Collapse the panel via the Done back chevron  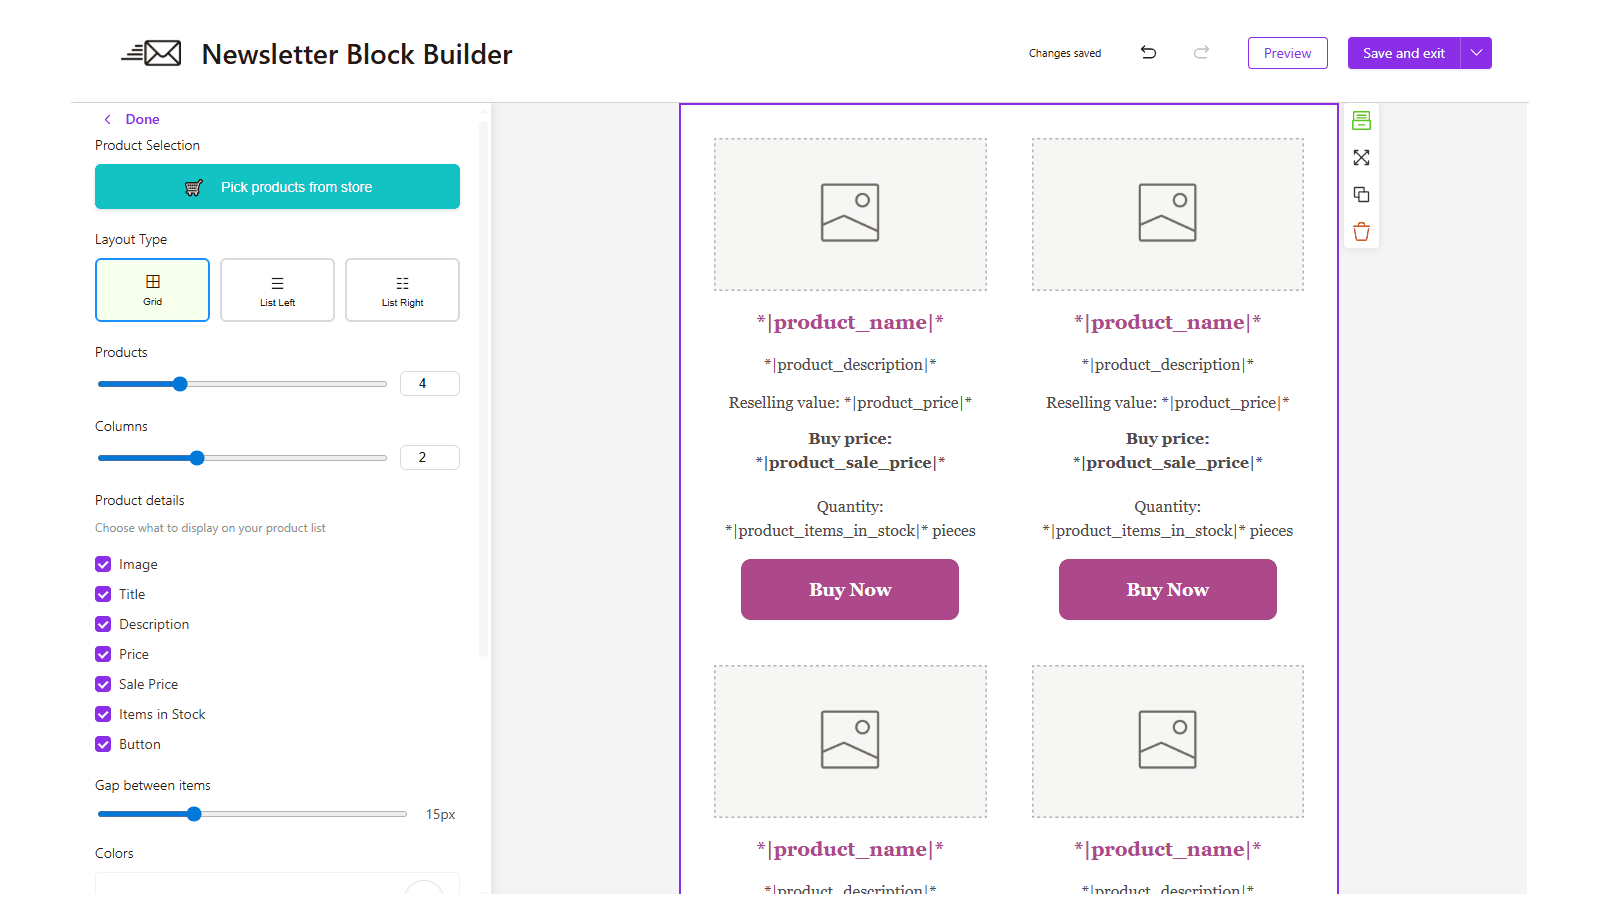pyautogui.click(x=107, y=119)
